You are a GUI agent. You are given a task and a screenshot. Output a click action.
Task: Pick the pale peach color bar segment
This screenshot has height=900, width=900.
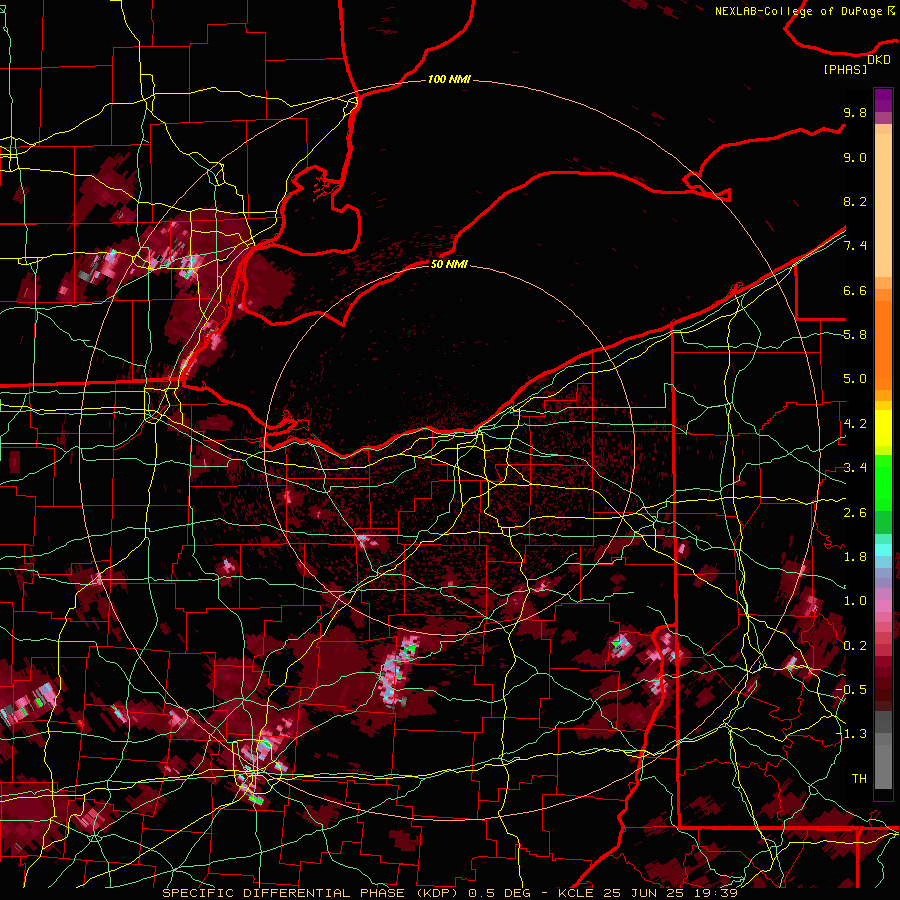[883, 207]
